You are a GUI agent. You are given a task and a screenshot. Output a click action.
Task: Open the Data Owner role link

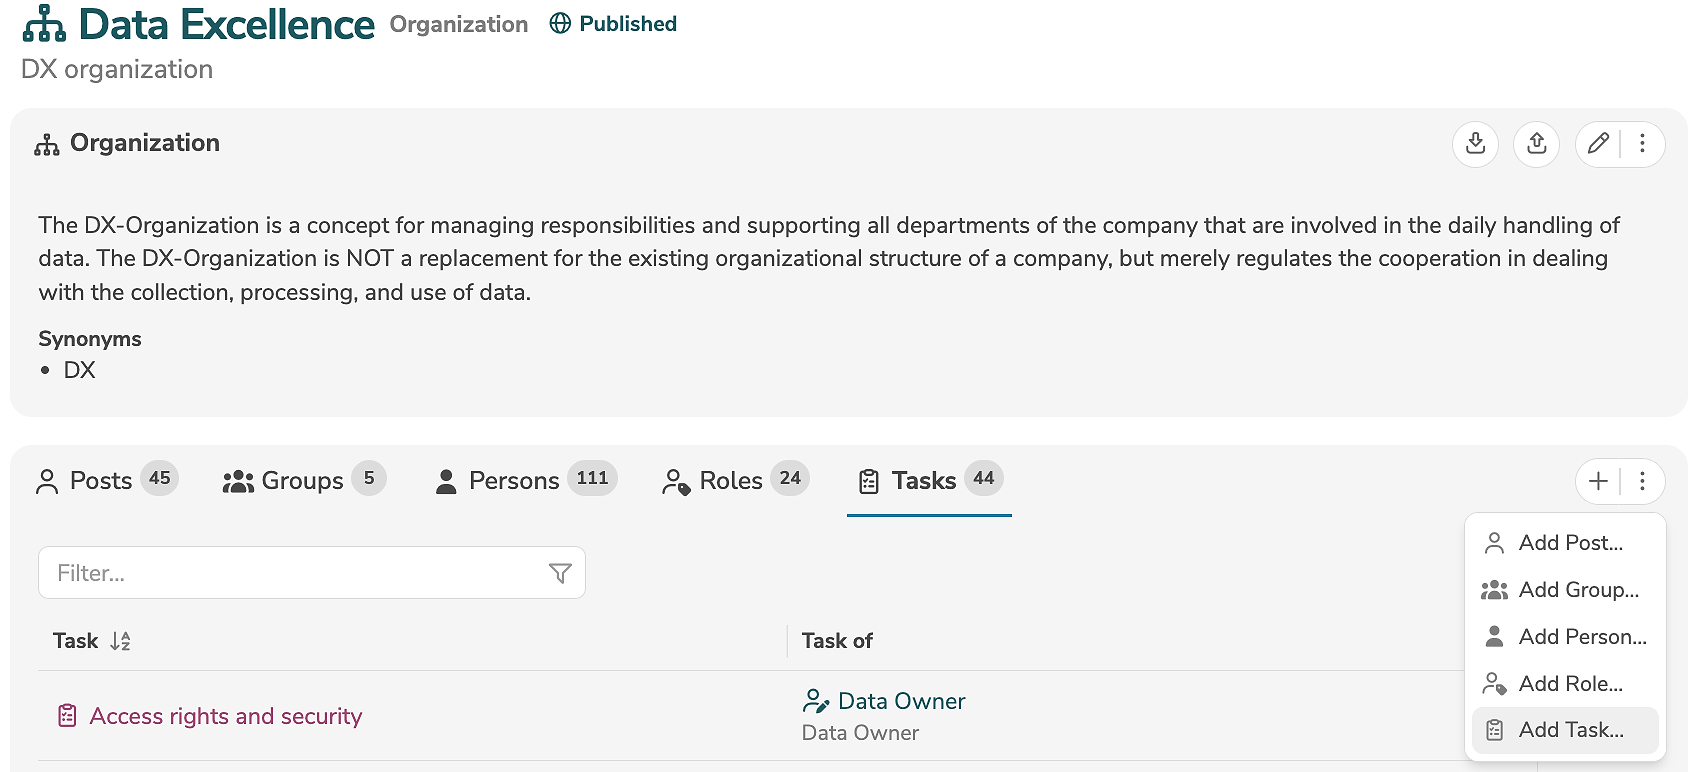901,701
